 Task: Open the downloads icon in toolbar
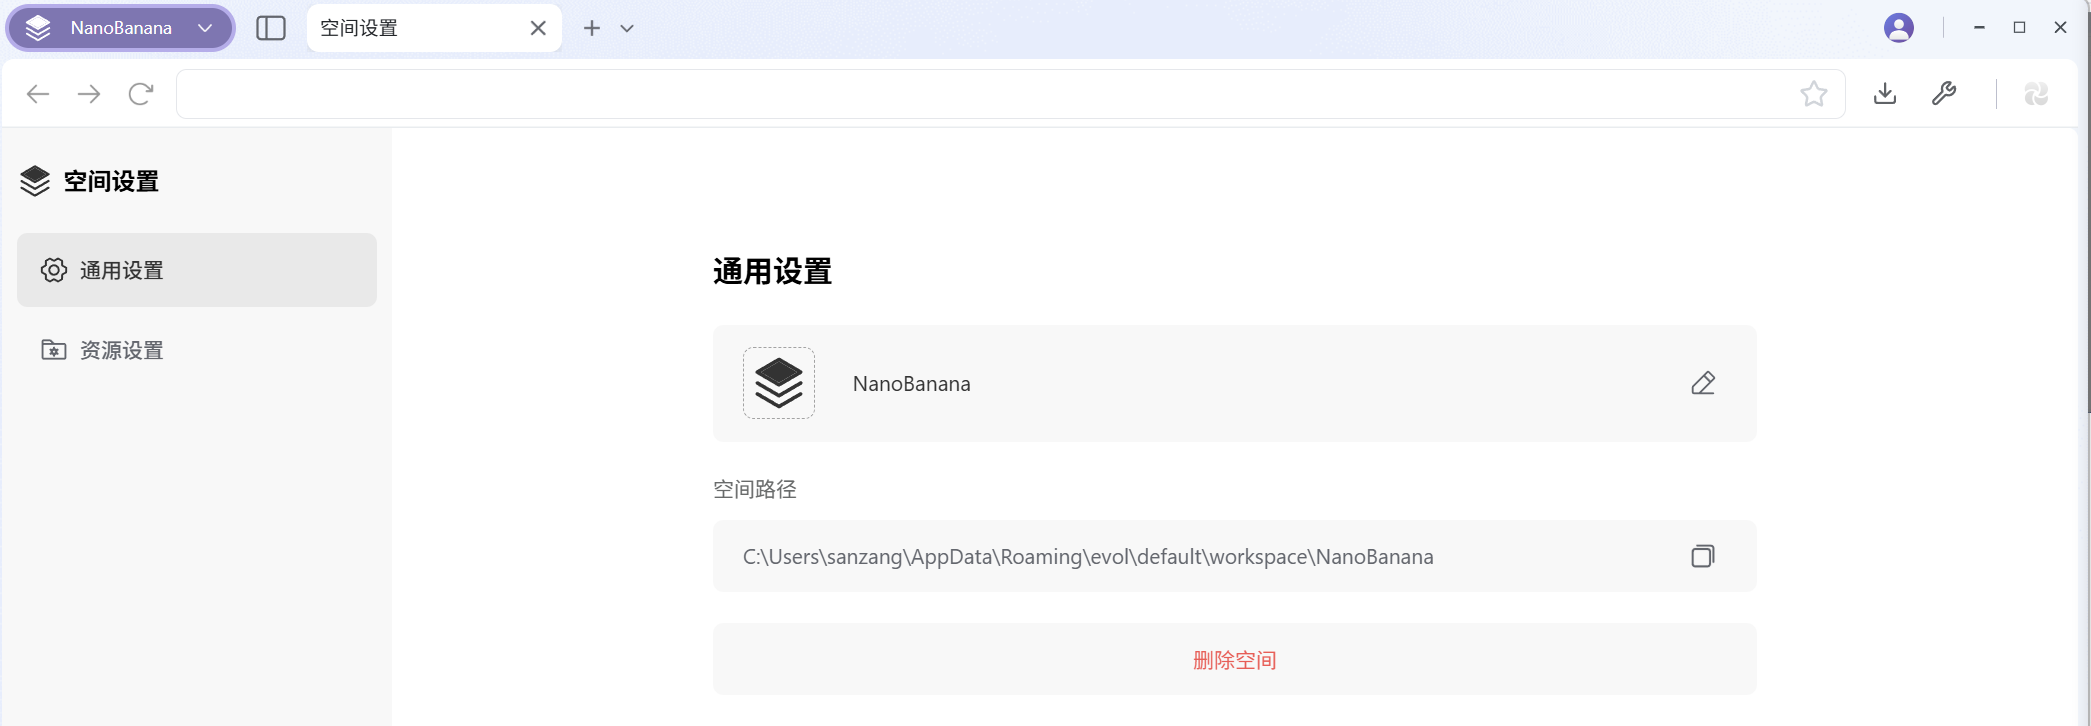pos(1884,94)
